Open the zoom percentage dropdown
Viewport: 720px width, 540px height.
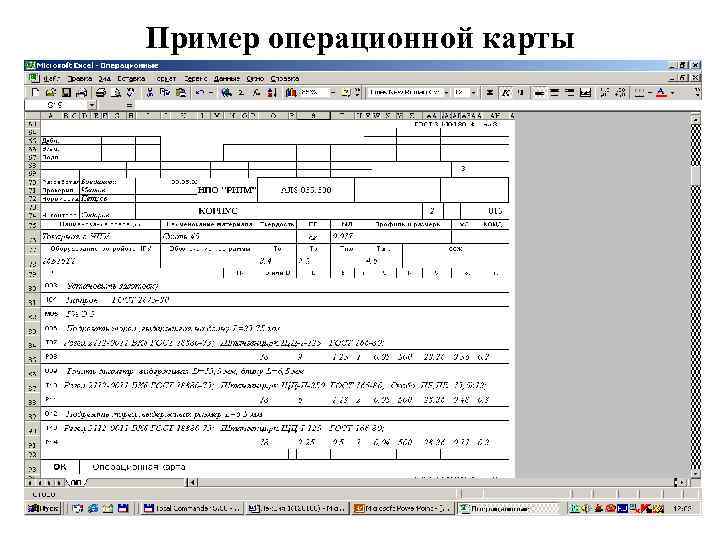(333, 93)
